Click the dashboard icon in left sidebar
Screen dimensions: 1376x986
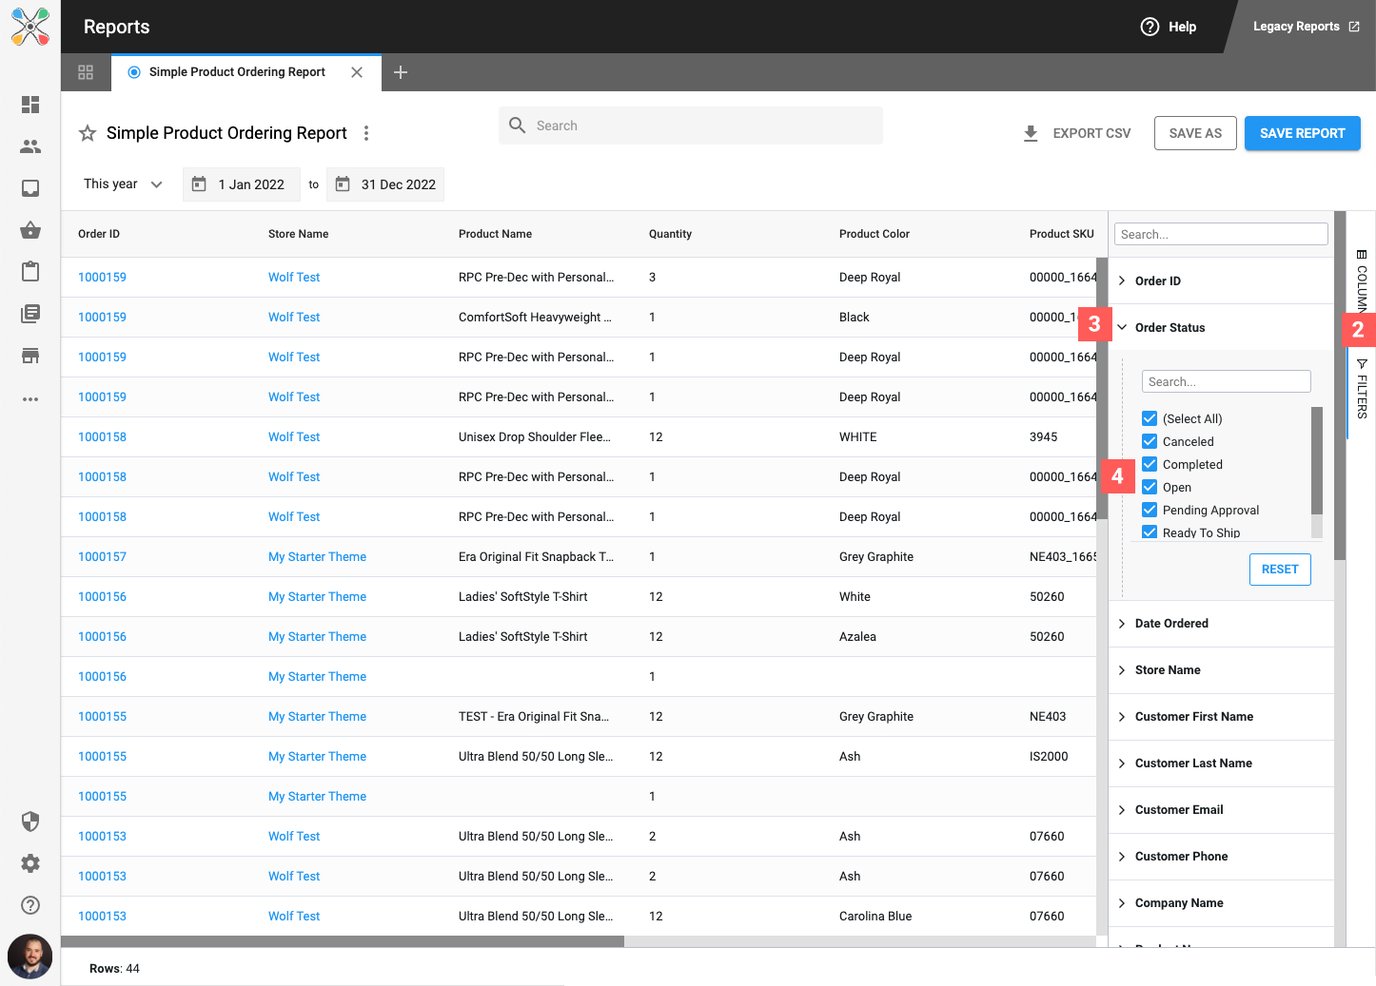click(x=30, y=105)
